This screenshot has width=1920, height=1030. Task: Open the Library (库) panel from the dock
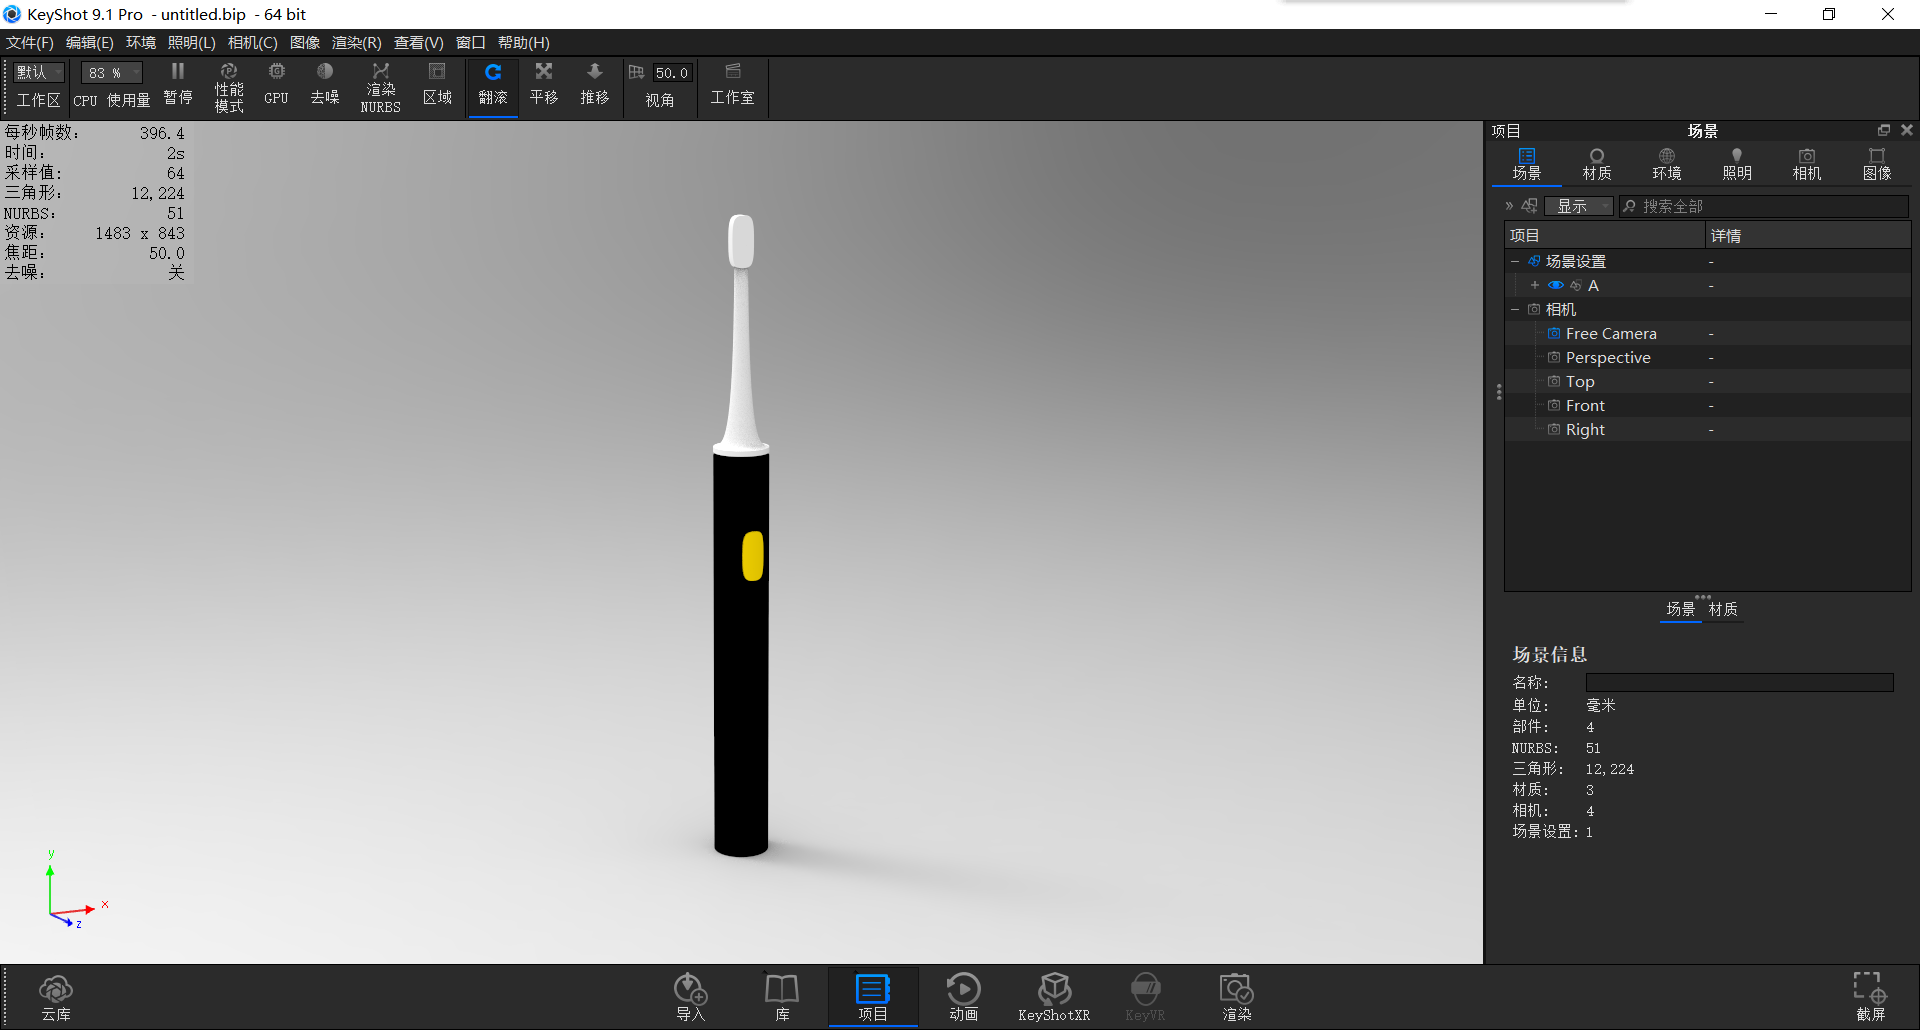[x=781, y=996]
